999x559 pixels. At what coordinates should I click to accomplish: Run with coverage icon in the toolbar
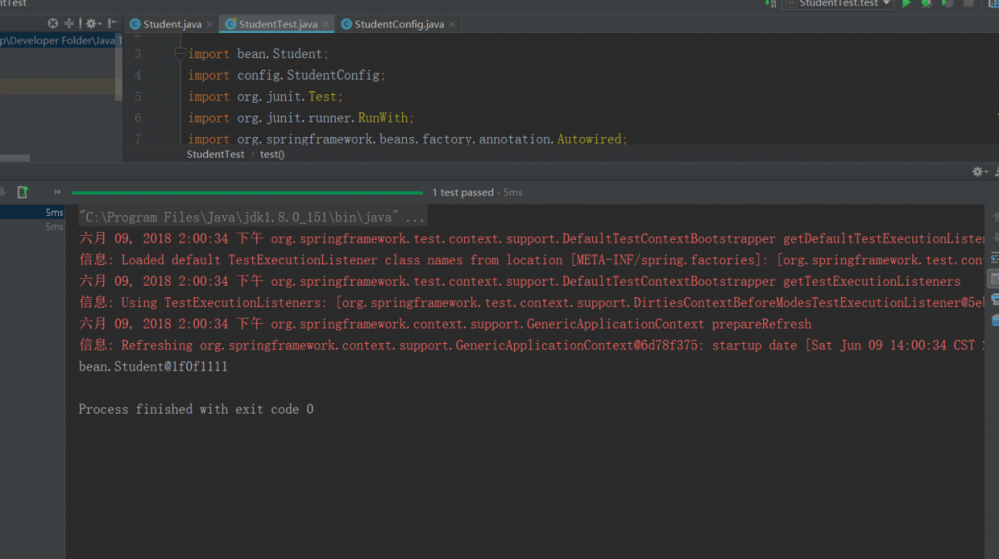click(x=947, y=4)
